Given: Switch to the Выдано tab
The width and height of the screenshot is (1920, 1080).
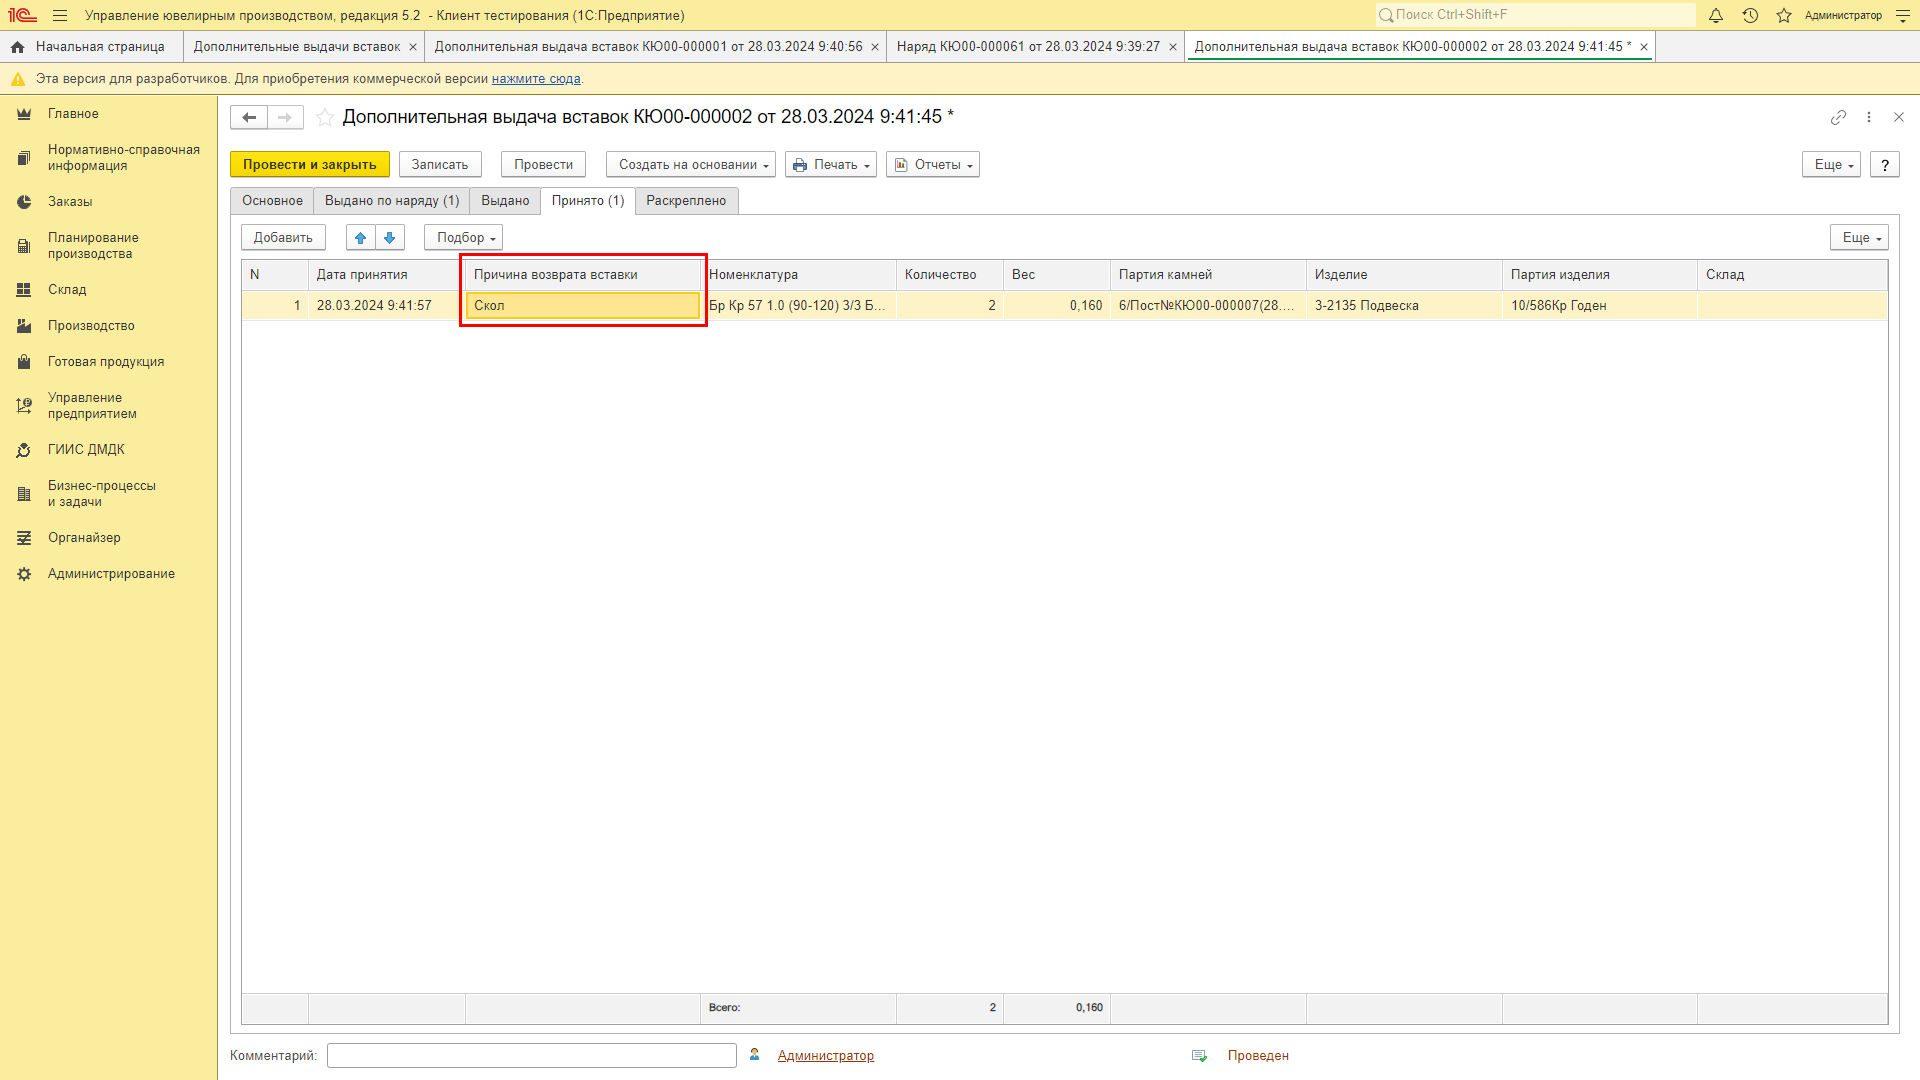Looking at the screenshot, I should coord(505,201).
